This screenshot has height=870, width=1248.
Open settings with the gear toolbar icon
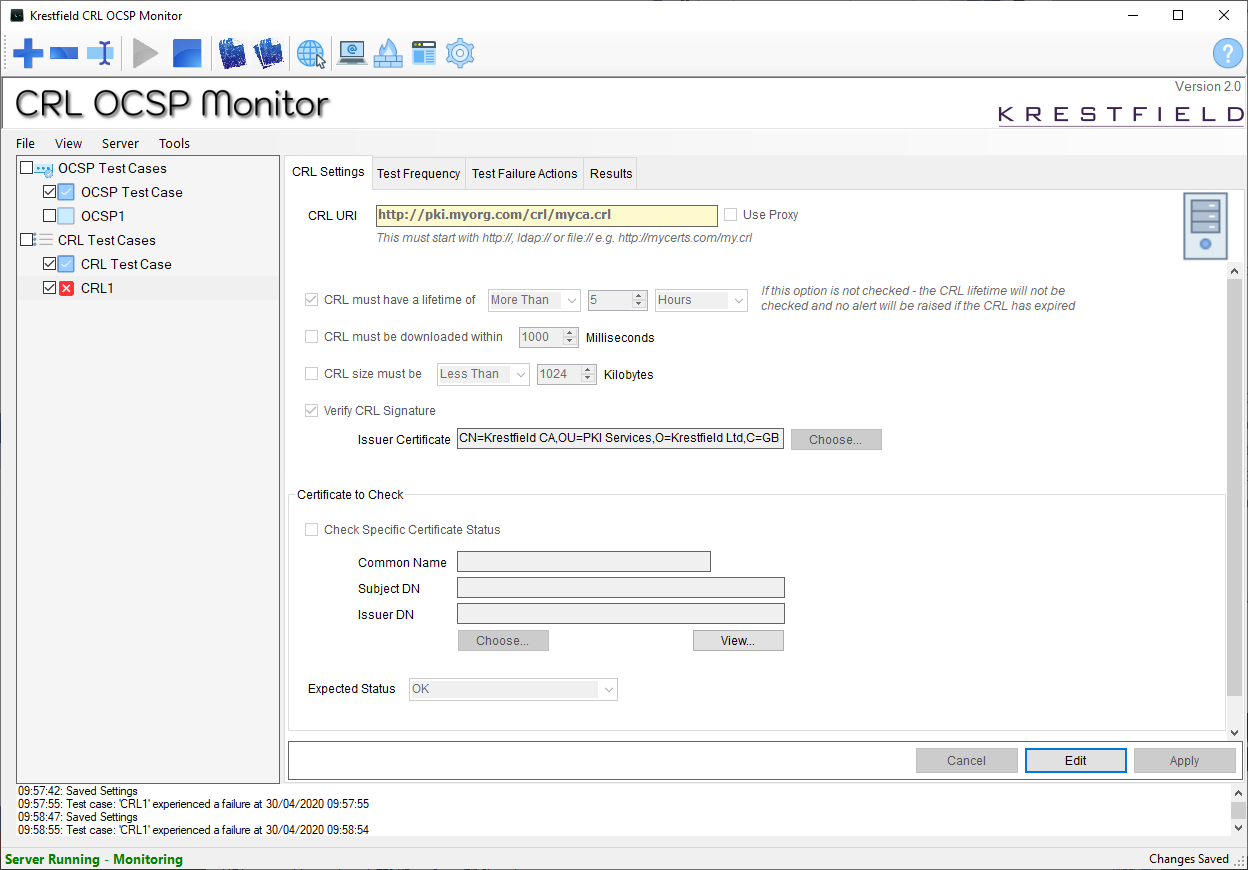(460, 53)
